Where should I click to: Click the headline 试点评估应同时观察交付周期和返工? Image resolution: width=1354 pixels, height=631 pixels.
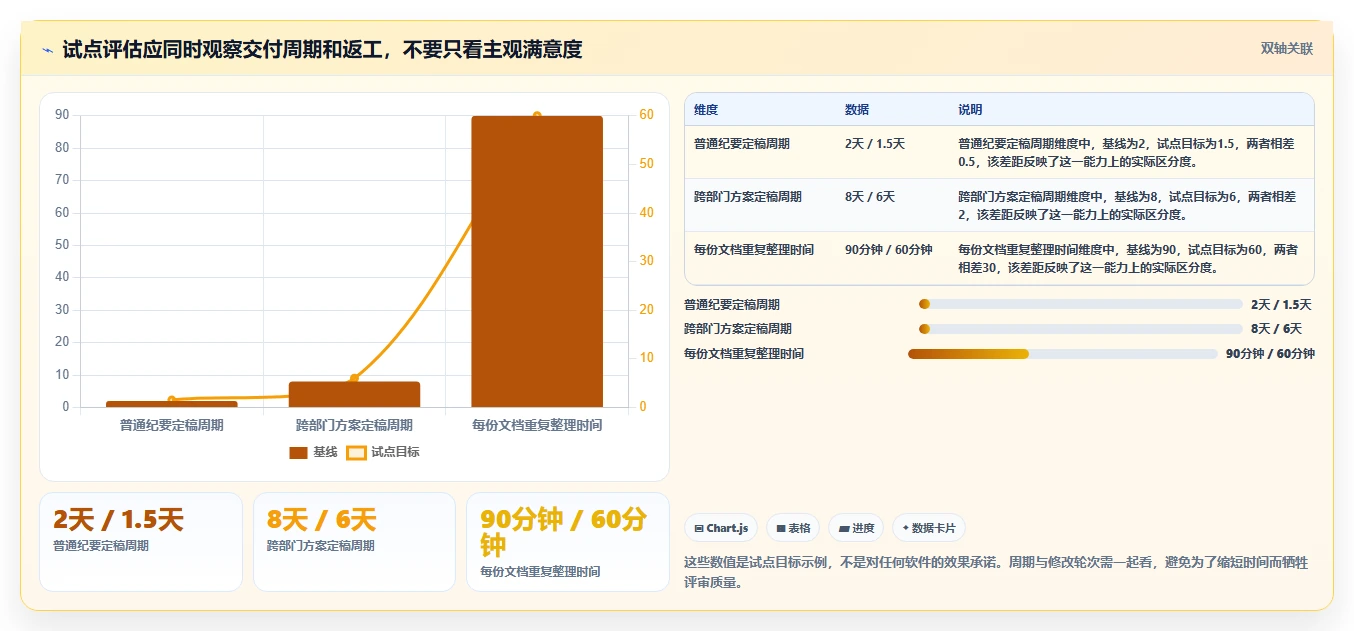(322, 49)
